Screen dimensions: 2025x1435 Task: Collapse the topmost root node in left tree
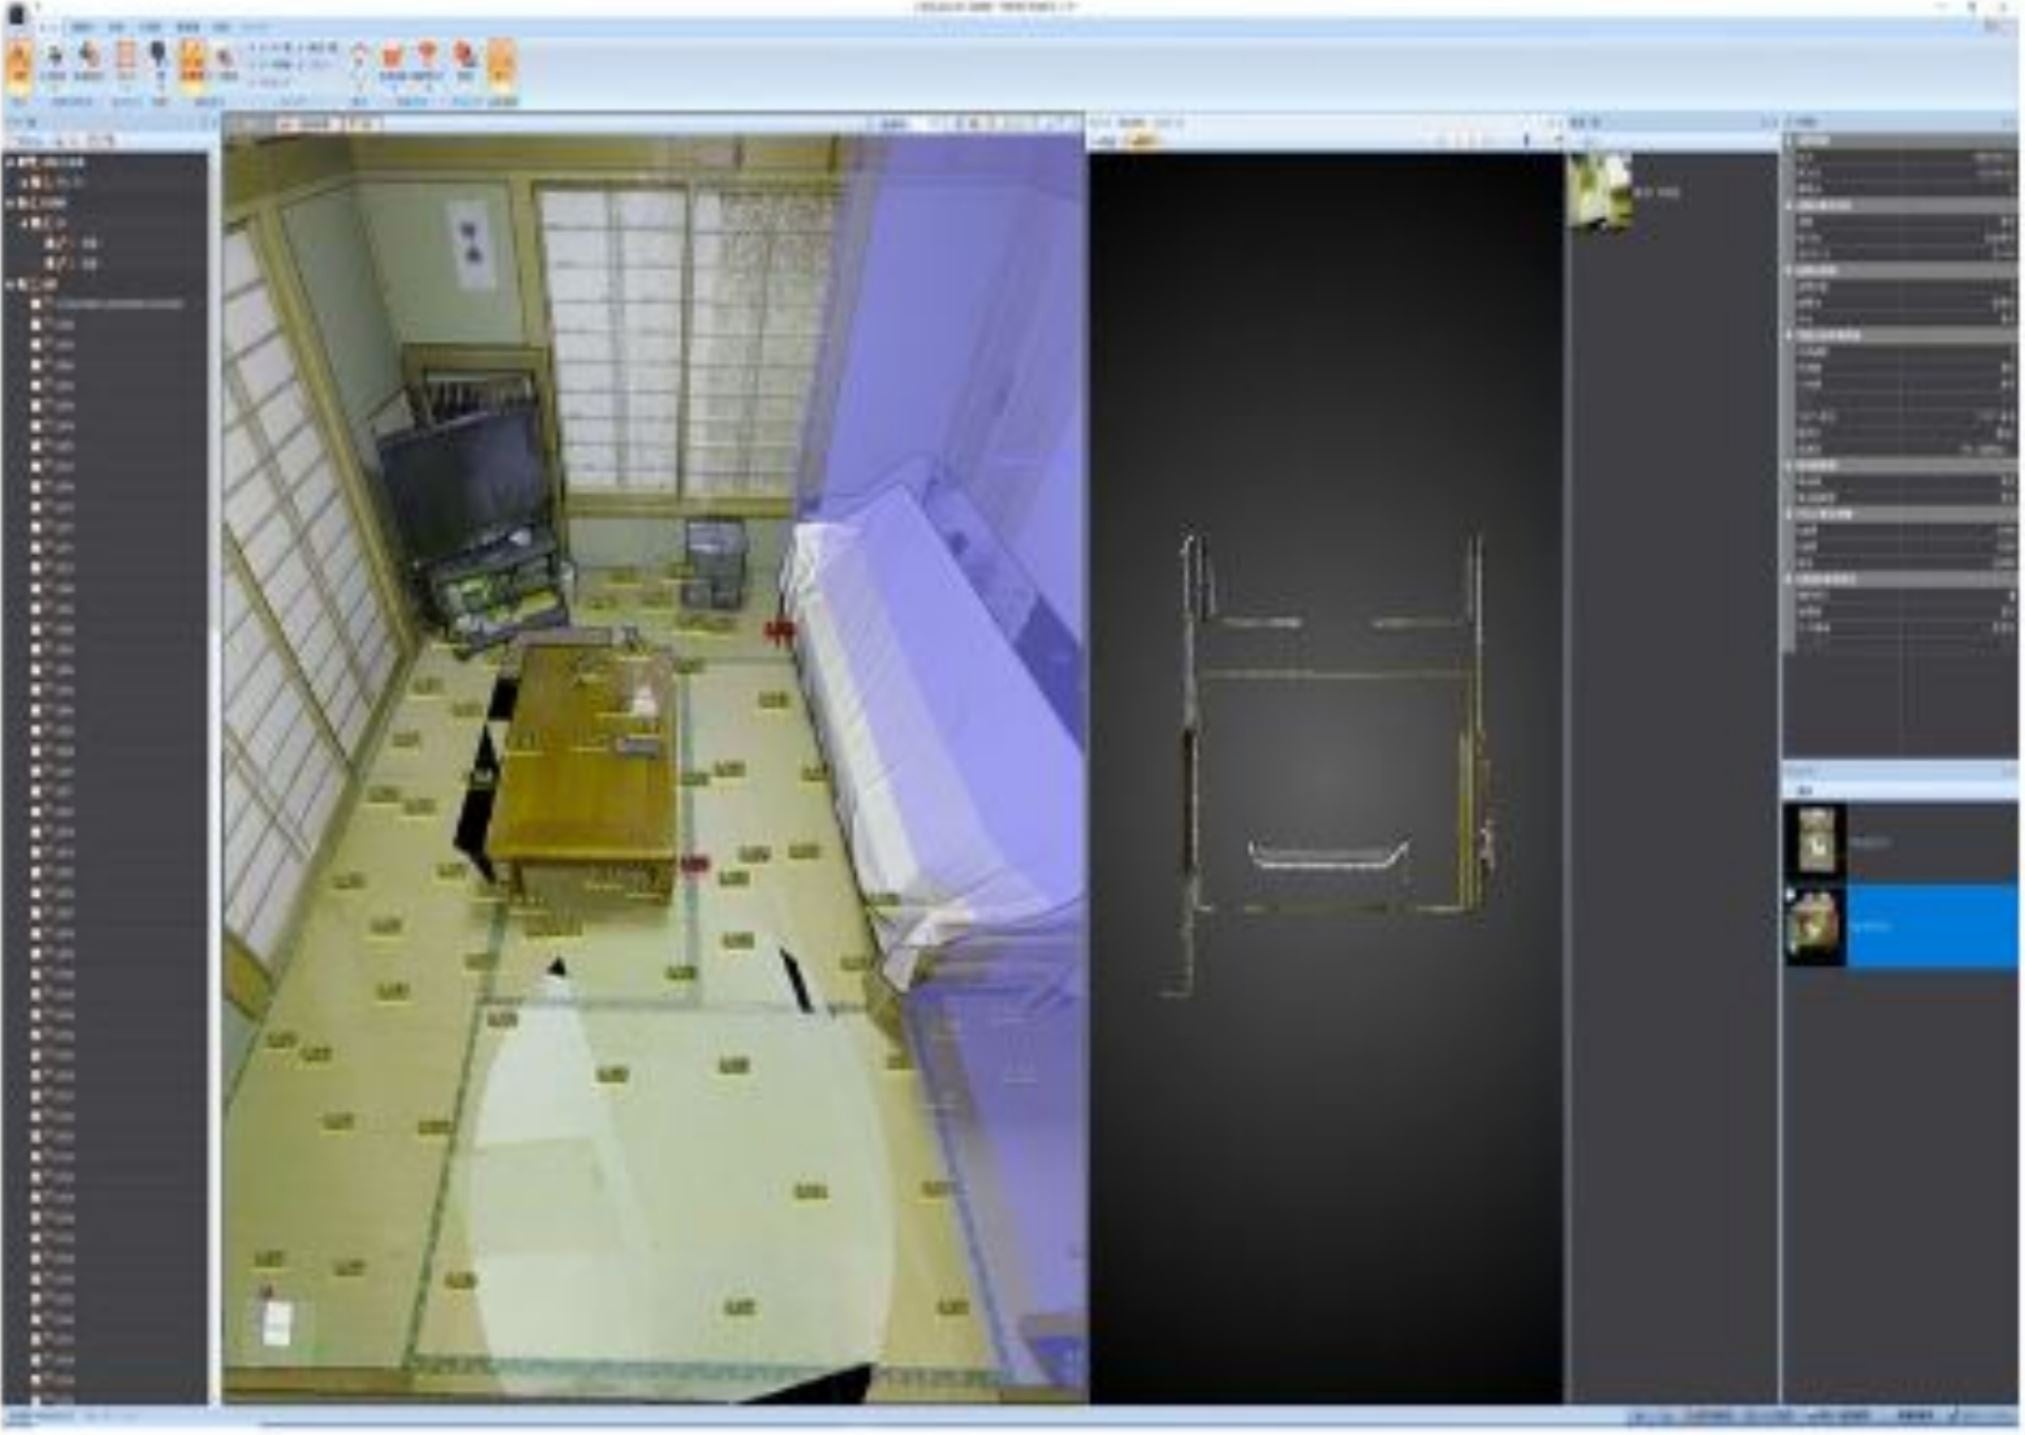pyautogui.click(x=10, y=162)
